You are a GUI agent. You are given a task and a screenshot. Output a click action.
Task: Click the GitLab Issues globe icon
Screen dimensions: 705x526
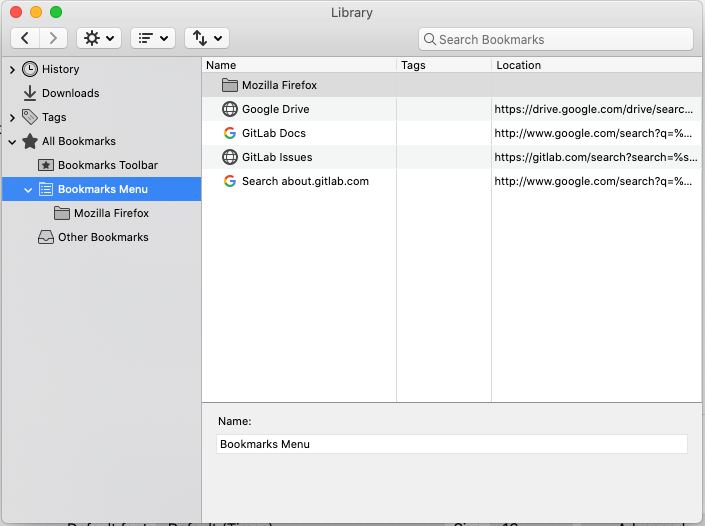(x=230, y=157)
